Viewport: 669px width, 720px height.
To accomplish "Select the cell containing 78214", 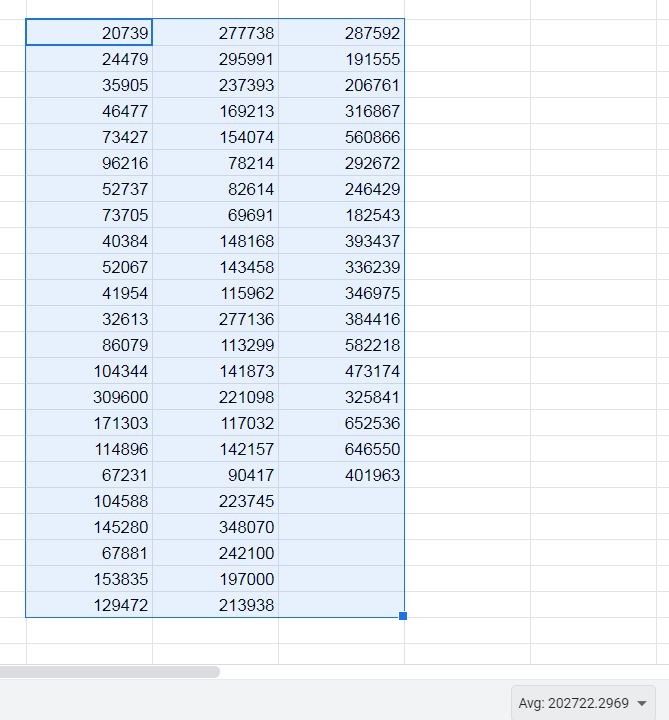I will coord(215,163).
